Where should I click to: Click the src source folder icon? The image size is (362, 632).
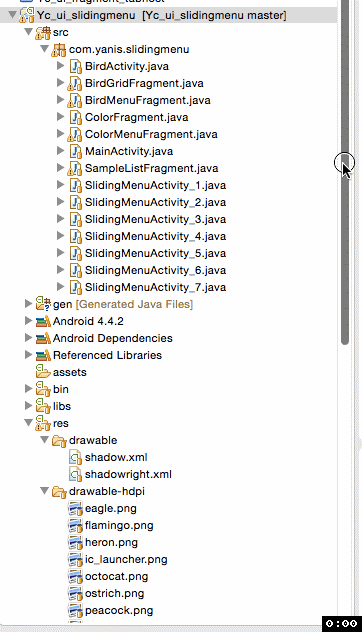click(43, 32)
